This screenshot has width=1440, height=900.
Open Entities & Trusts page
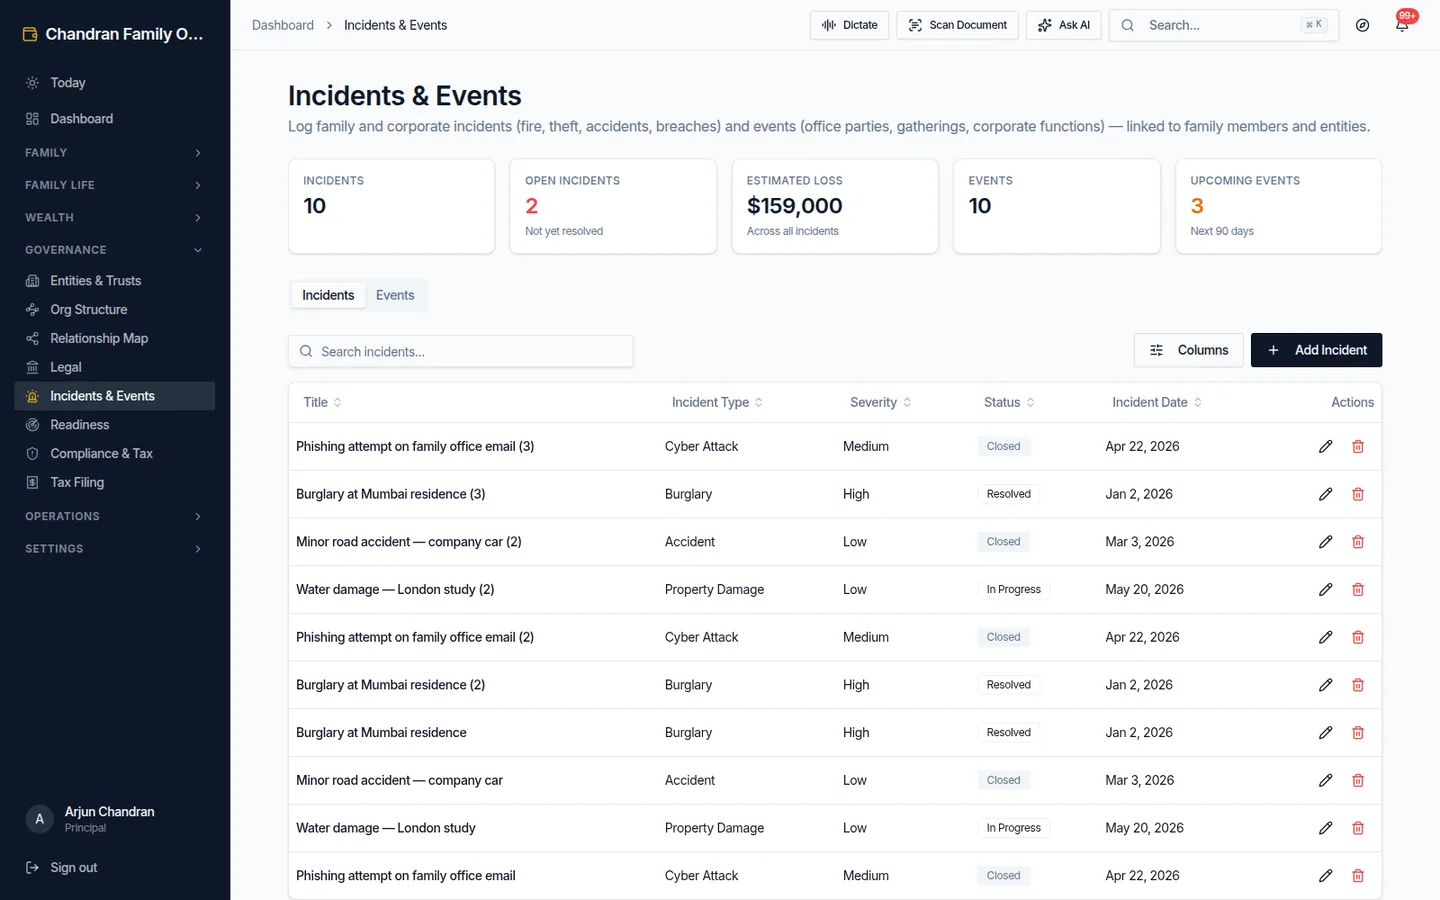tap(115, 281)
